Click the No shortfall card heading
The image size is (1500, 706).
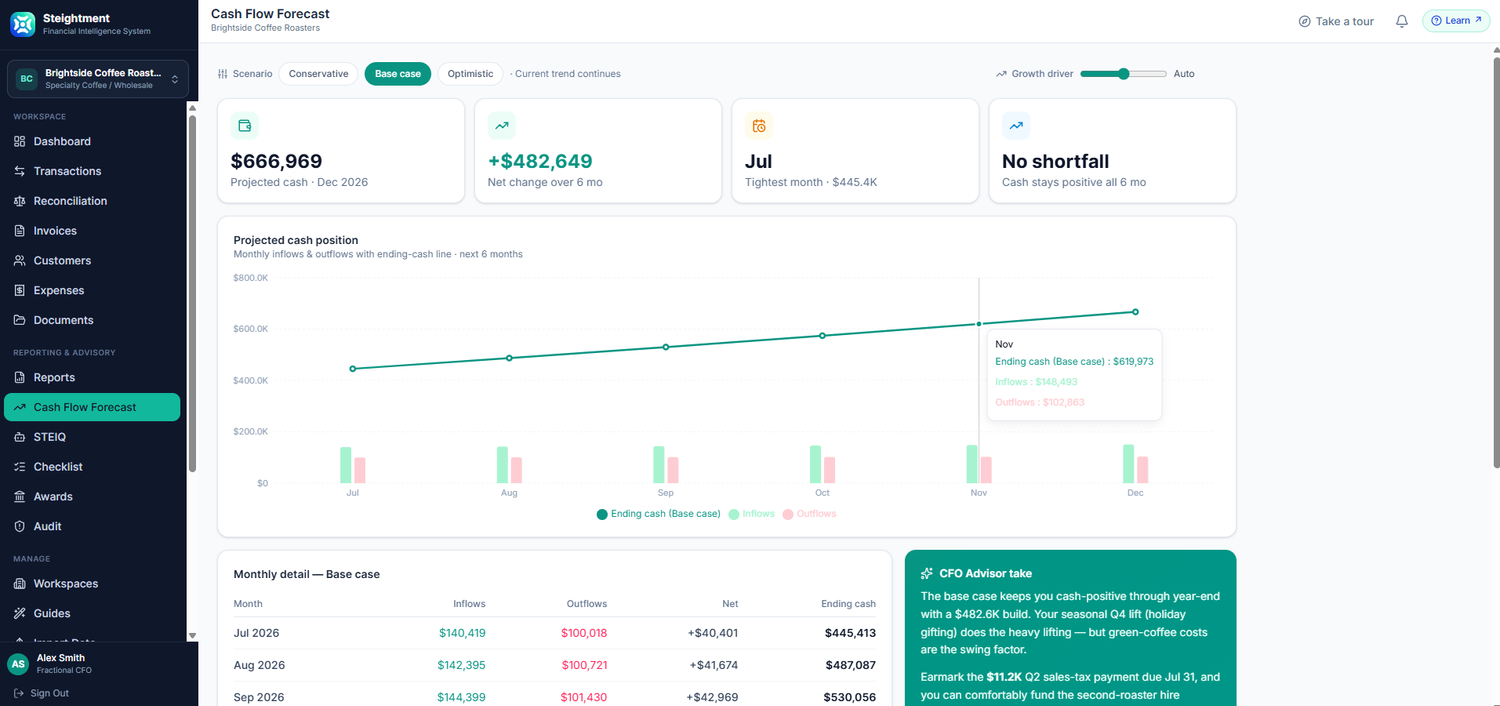pyautogui.click(x=1055, y=161)
